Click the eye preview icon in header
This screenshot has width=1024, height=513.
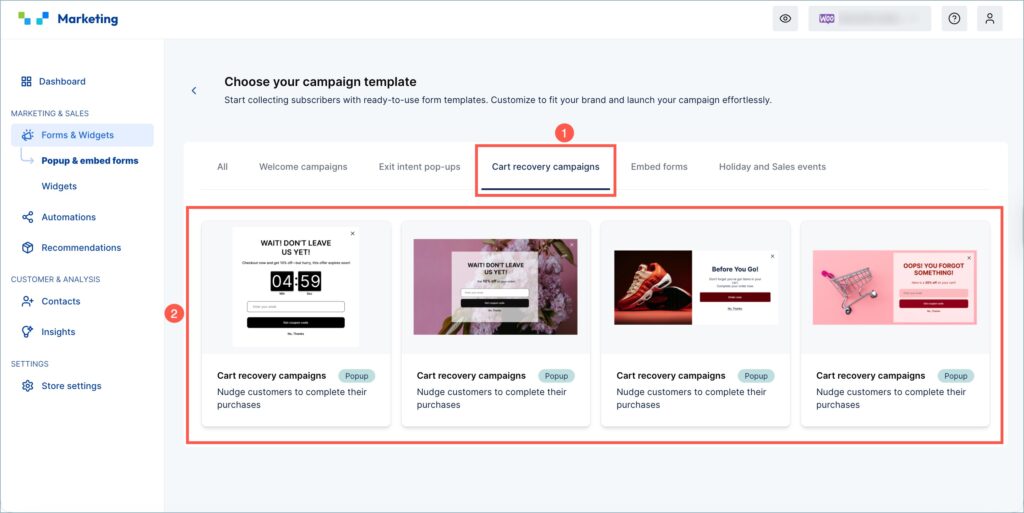pos(785,19)
